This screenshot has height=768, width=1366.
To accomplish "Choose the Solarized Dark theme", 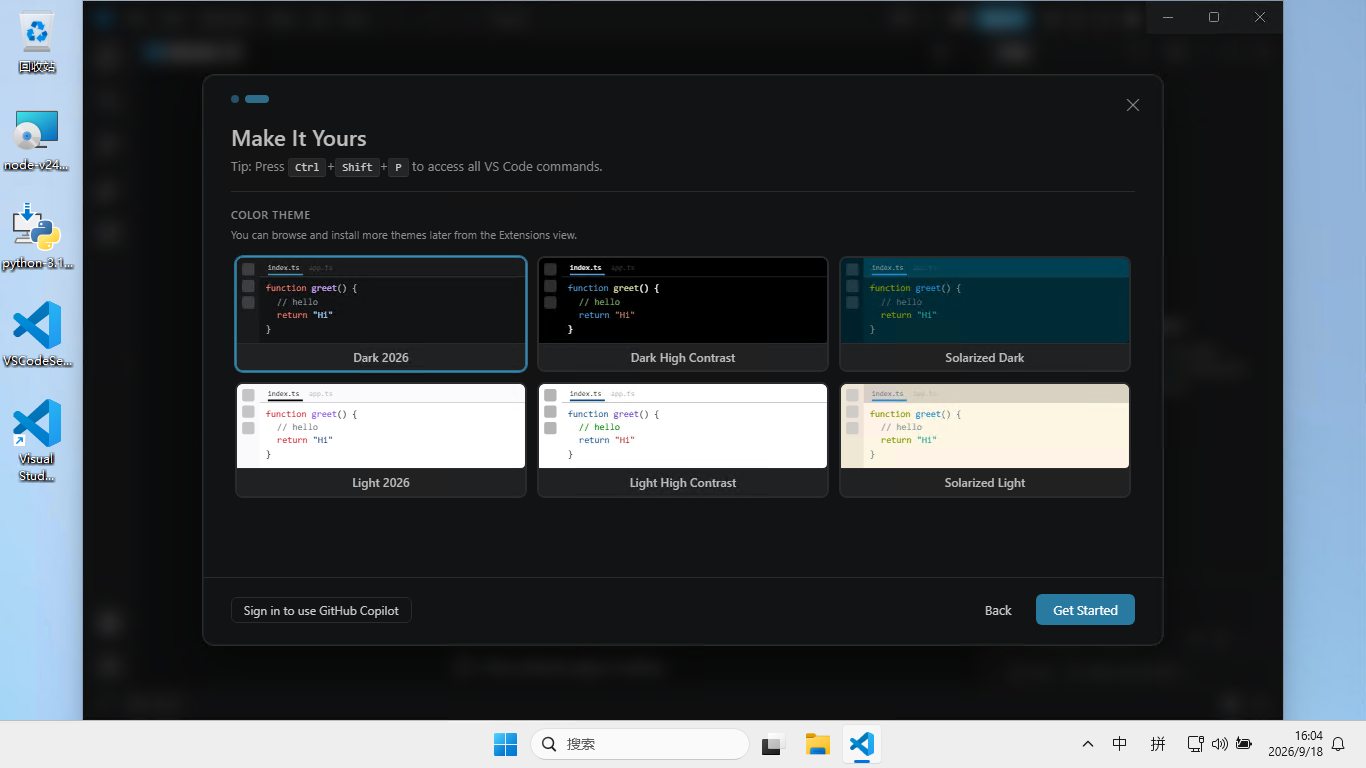I will pos(985,314).
